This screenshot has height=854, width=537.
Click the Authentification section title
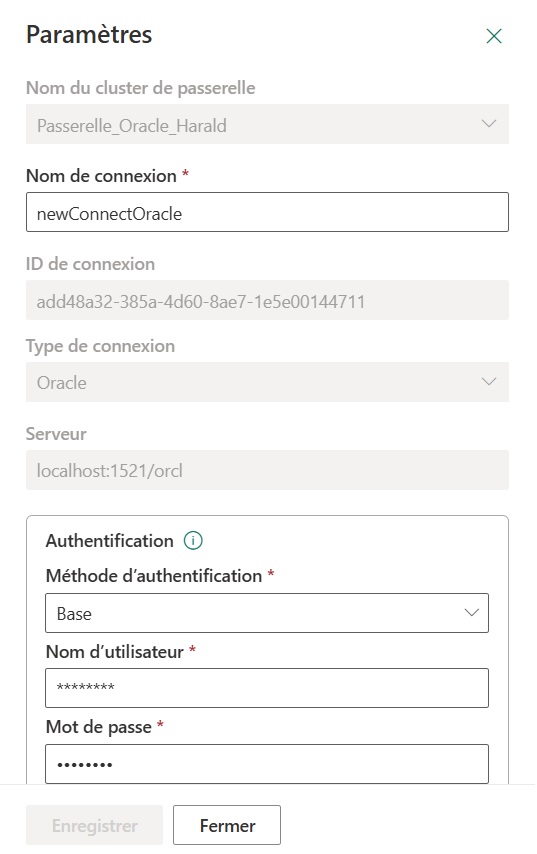tap(109, 541)
